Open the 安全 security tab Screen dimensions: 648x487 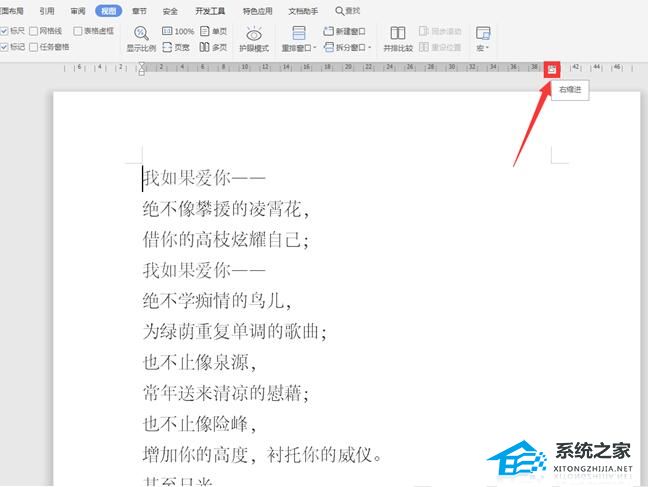coord(170,11)
